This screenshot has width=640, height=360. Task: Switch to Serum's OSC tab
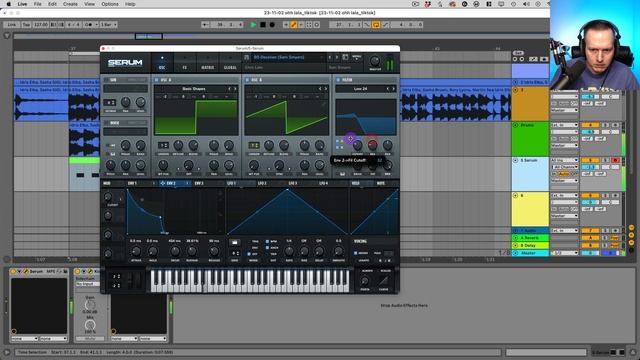click(162, 63)
